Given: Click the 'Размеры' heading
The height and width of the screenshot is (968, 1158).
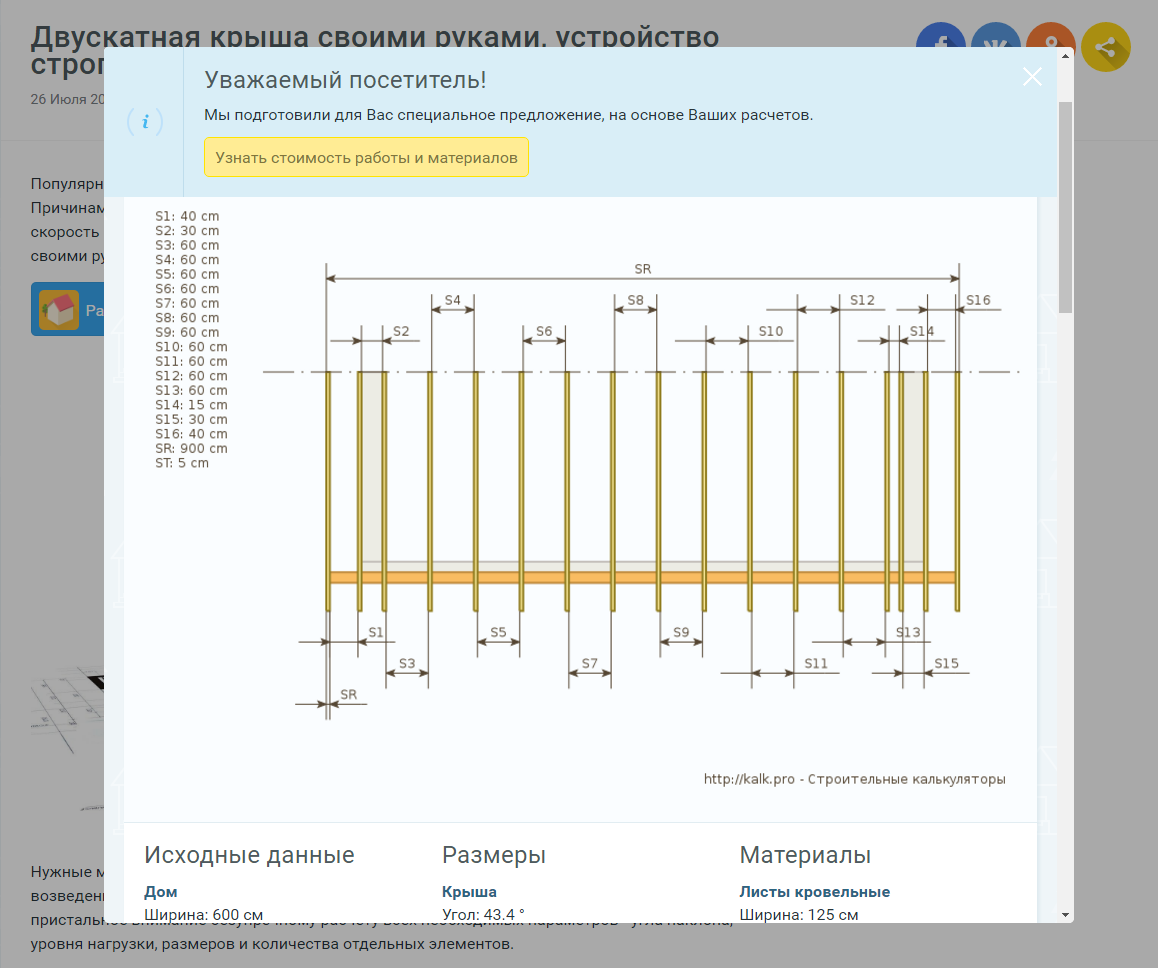Looking at the screenshot, I should tap(494, 854).
